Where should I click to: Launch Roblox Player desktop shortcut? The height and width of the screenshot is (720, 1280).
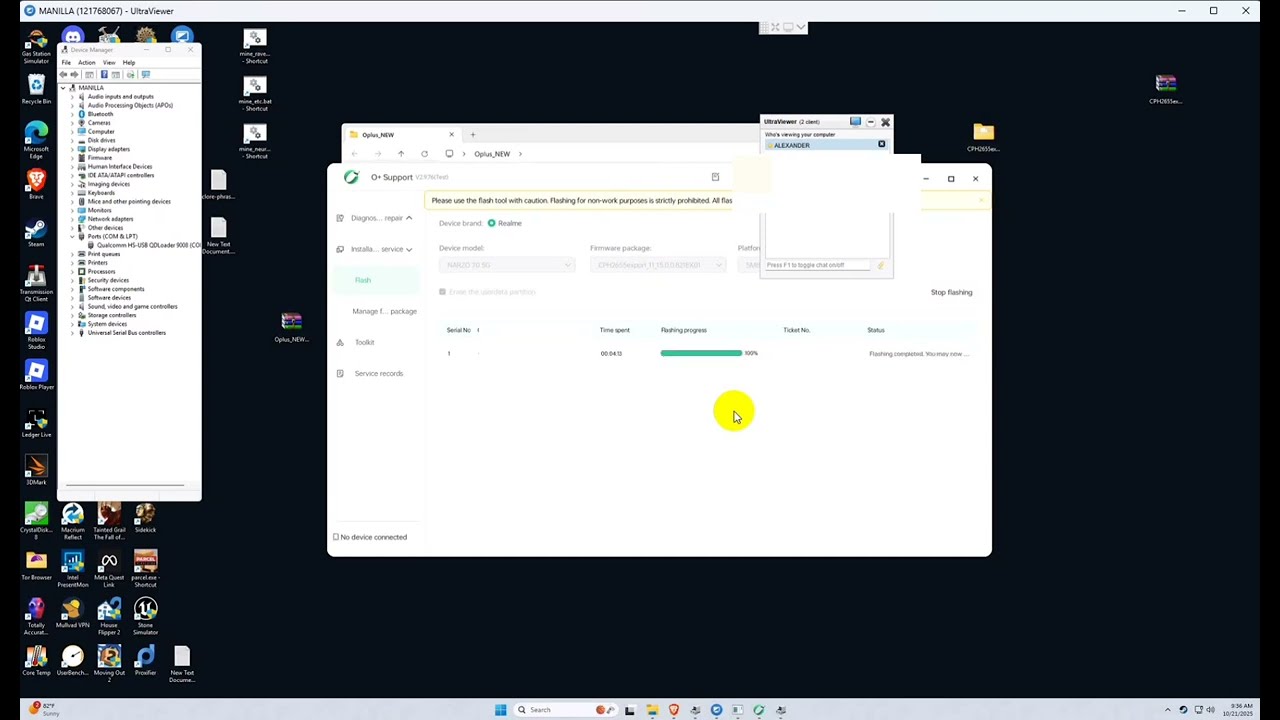click(x=36, y=374)
